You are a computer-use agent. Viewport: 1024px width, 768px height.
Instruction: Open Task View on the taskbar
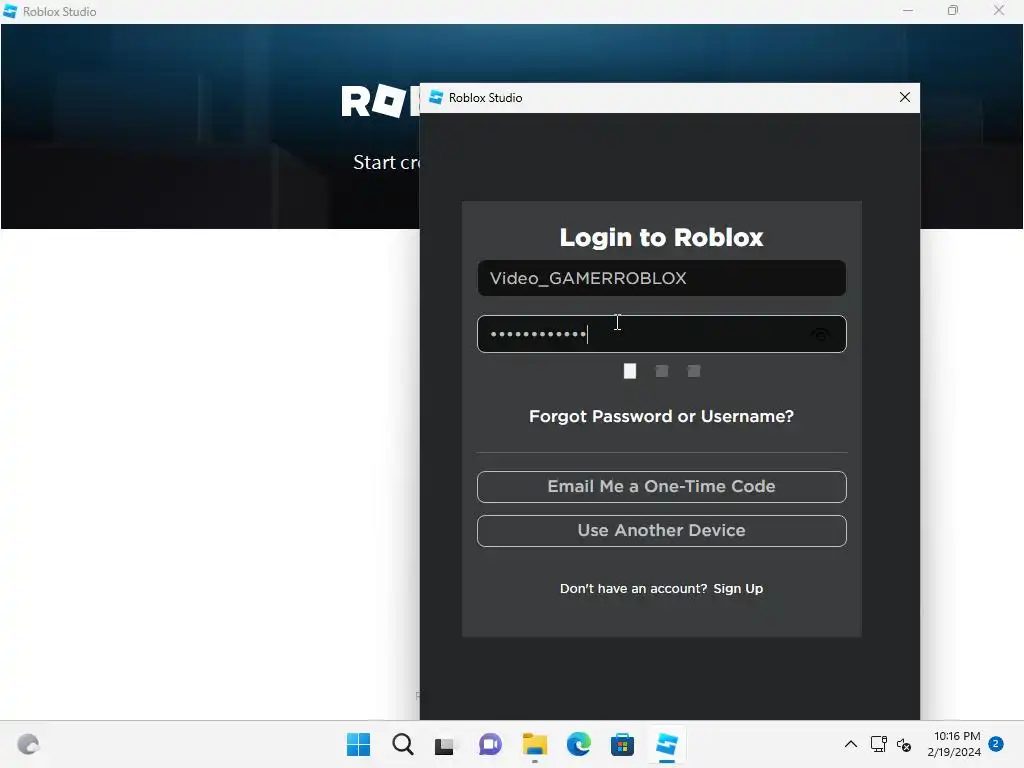(445, 745)
